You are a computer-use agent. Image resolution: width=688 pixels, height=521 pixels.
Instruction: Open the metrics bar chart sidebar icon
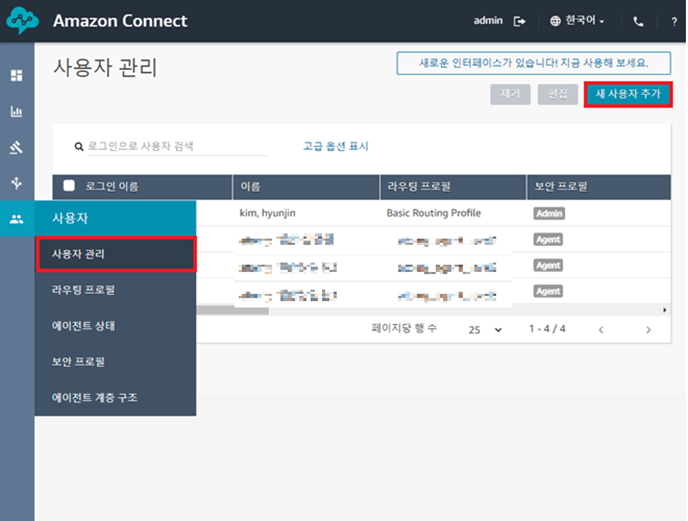(17, 111)
